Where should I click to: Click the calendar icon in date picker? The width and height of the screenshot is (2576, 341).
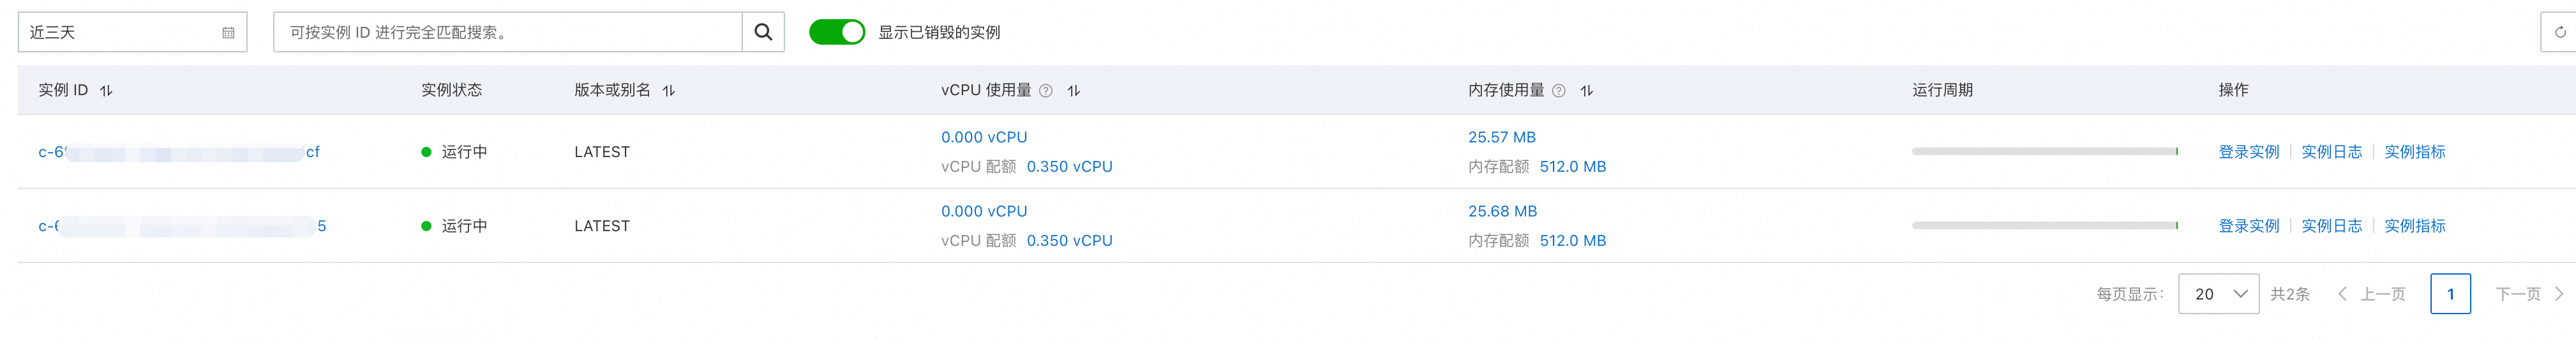pyautogui.click(x=228, y=33)
